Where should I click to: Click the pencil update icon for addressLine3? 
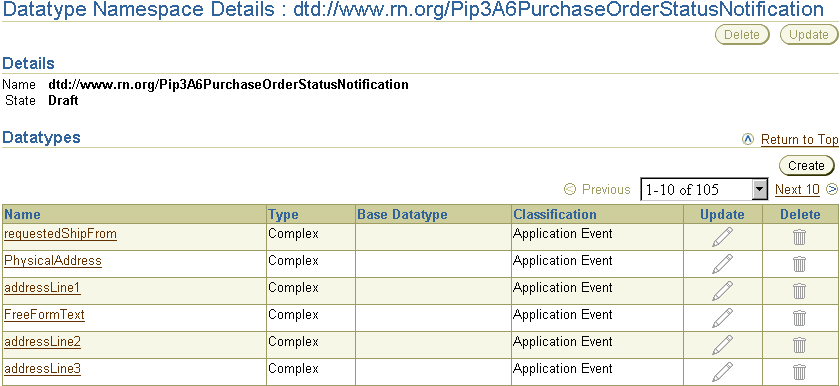(x=722, y=372)
